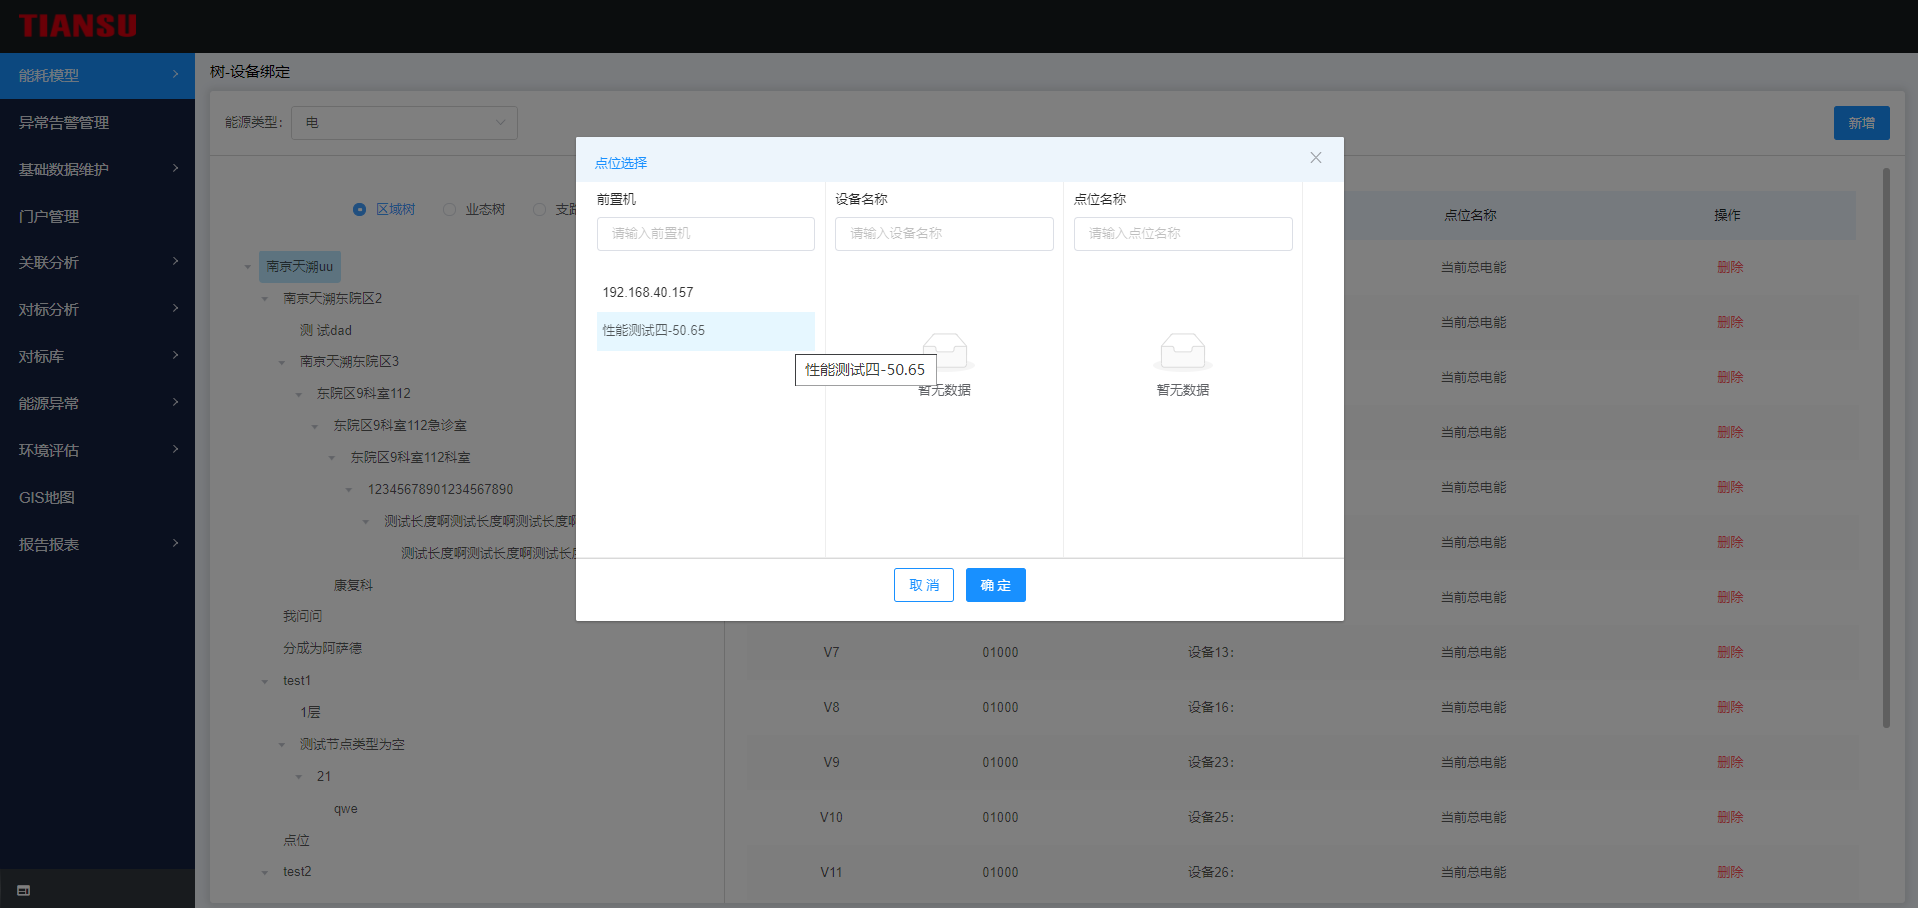Delete the V9 设备23 row
This screenshot has width=1918, height=908.
pos(1730,762)
